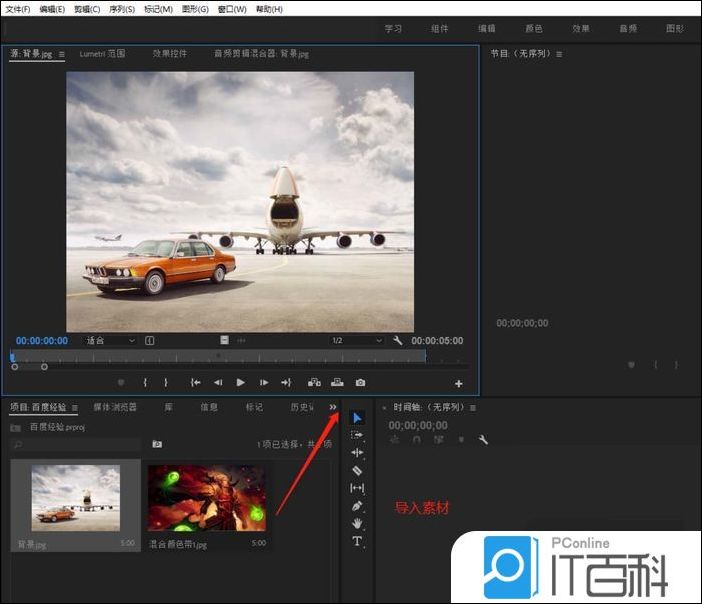Toggle the drag video only icon
This screenshot has height=604, width=702.
click(x=225, y=340)
